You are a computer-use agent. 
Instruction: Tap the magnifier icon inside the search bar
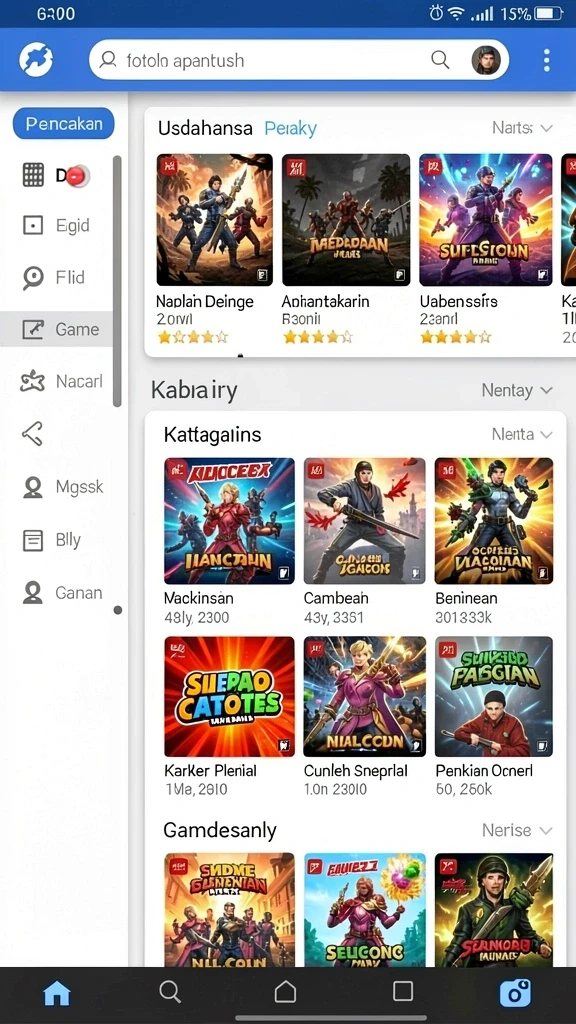[x=440, y=60]
